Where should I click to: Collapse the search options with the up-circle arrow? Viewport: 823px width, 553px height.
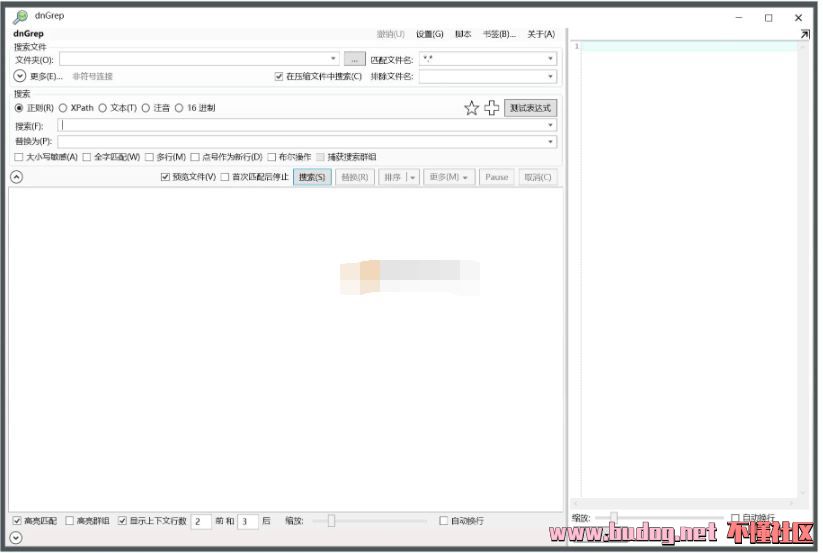(17, 178)
